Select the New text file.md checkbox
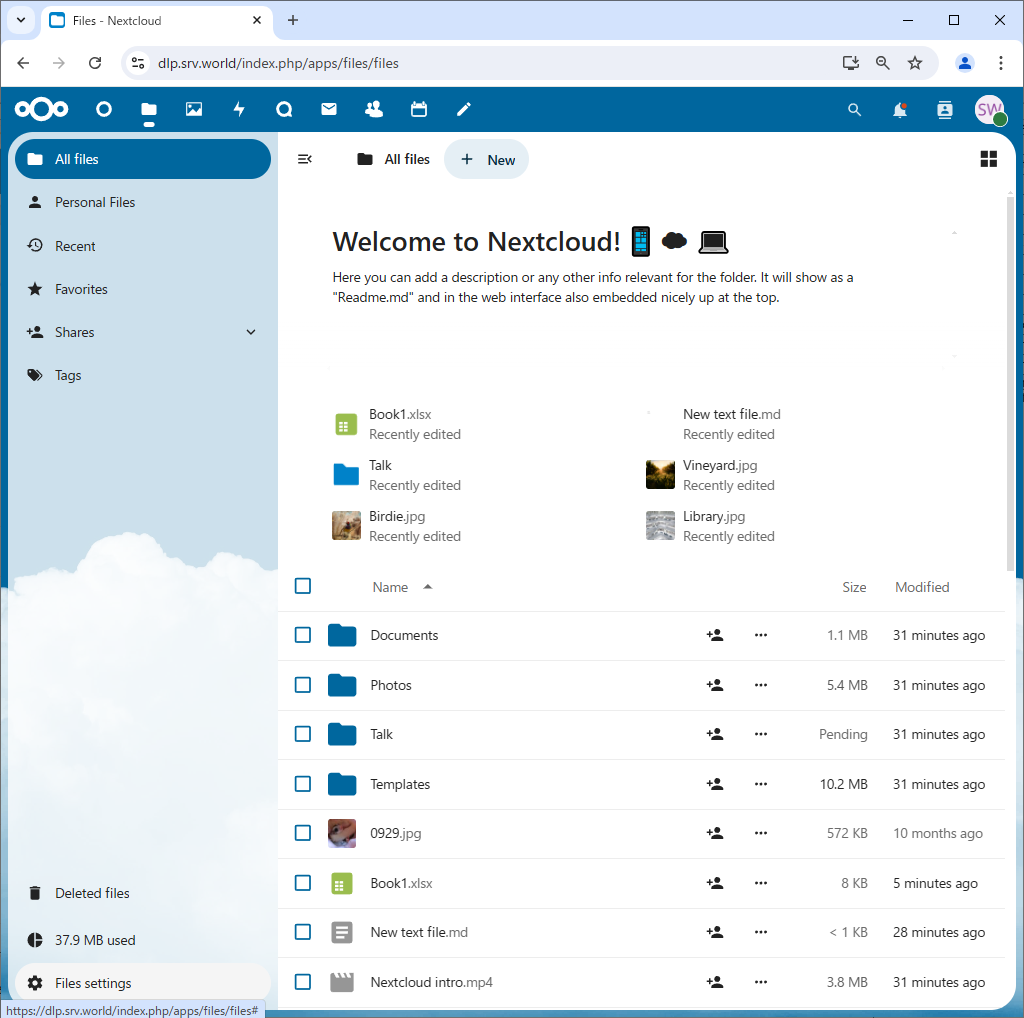The width and height of the screenshot is (1024, 1018). pos(303,932)
